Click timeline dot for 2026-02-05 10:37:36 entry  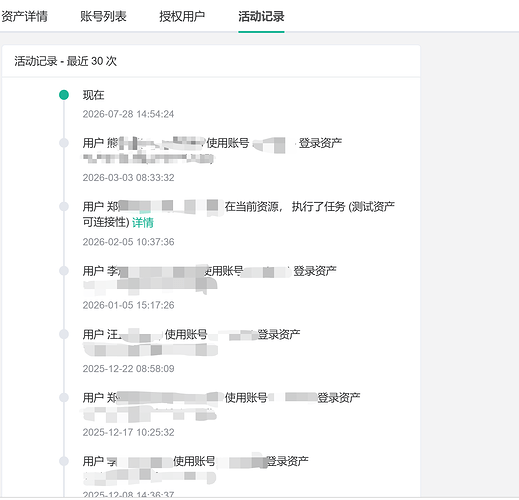point(64,206)
